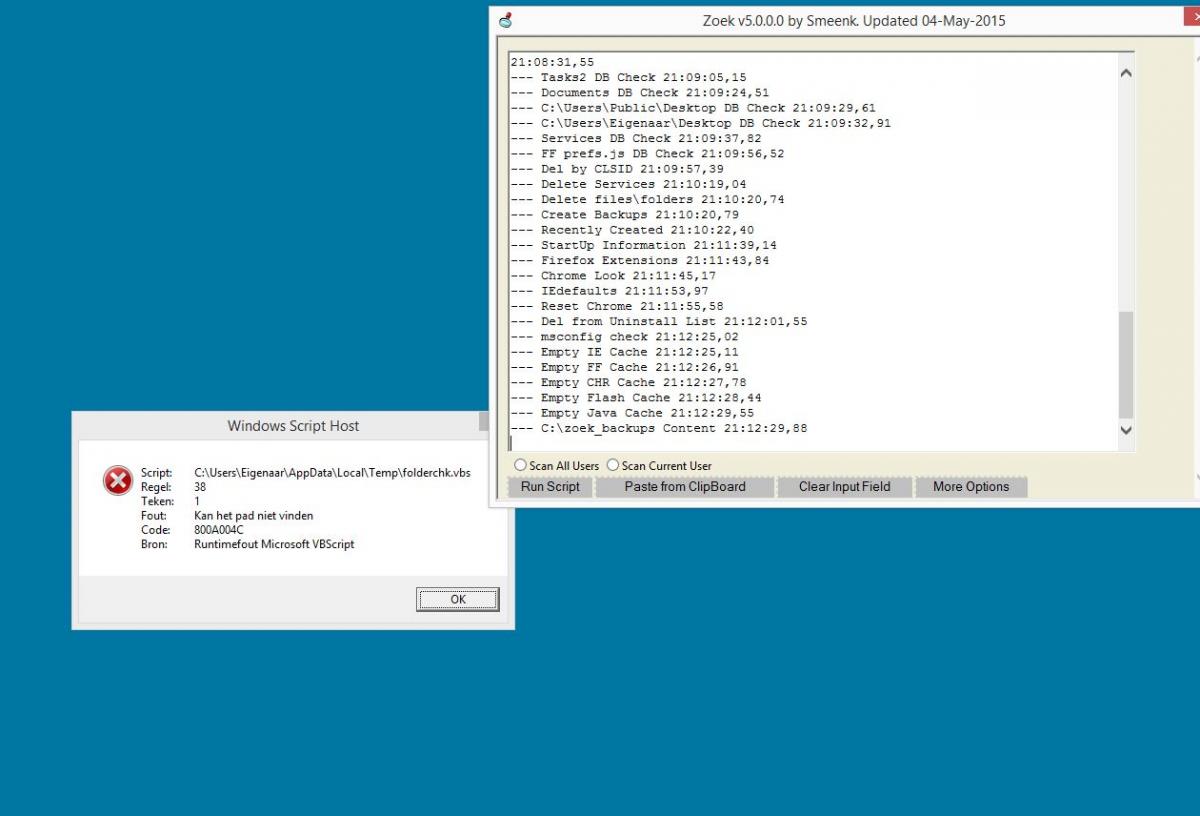Click the Zoek v5.0.0.0 title bar text

tap(854, 20)
